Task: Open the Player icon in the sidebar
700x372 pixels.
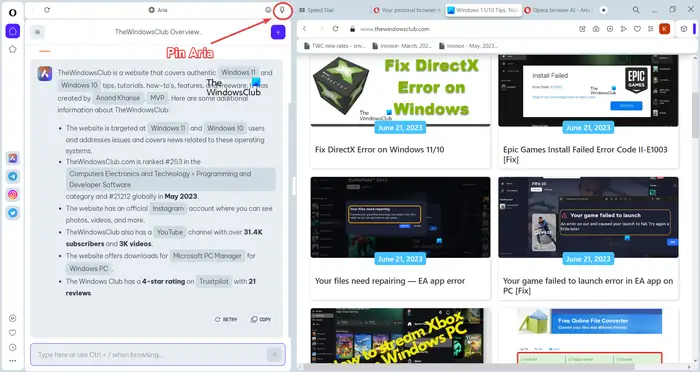Action: (12, 318)
